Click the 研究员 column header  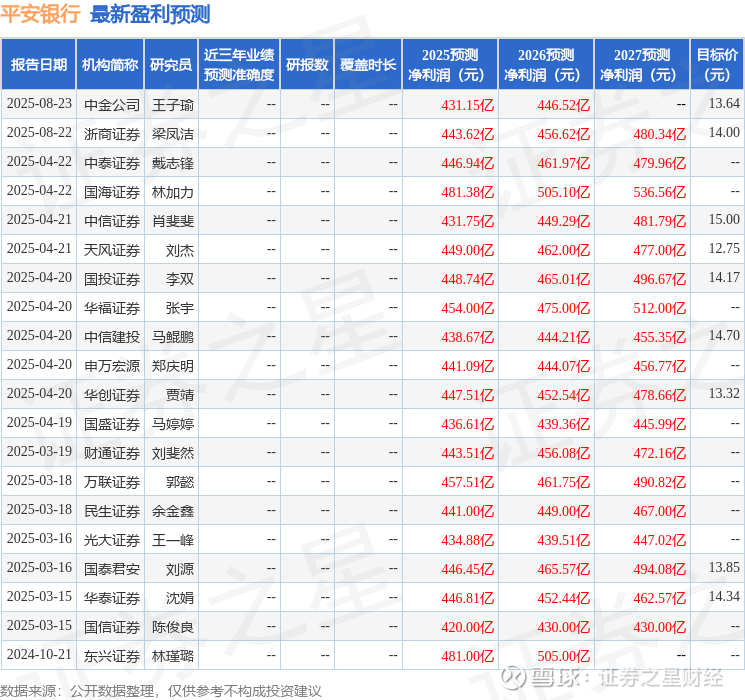click(x=171, y=65)
